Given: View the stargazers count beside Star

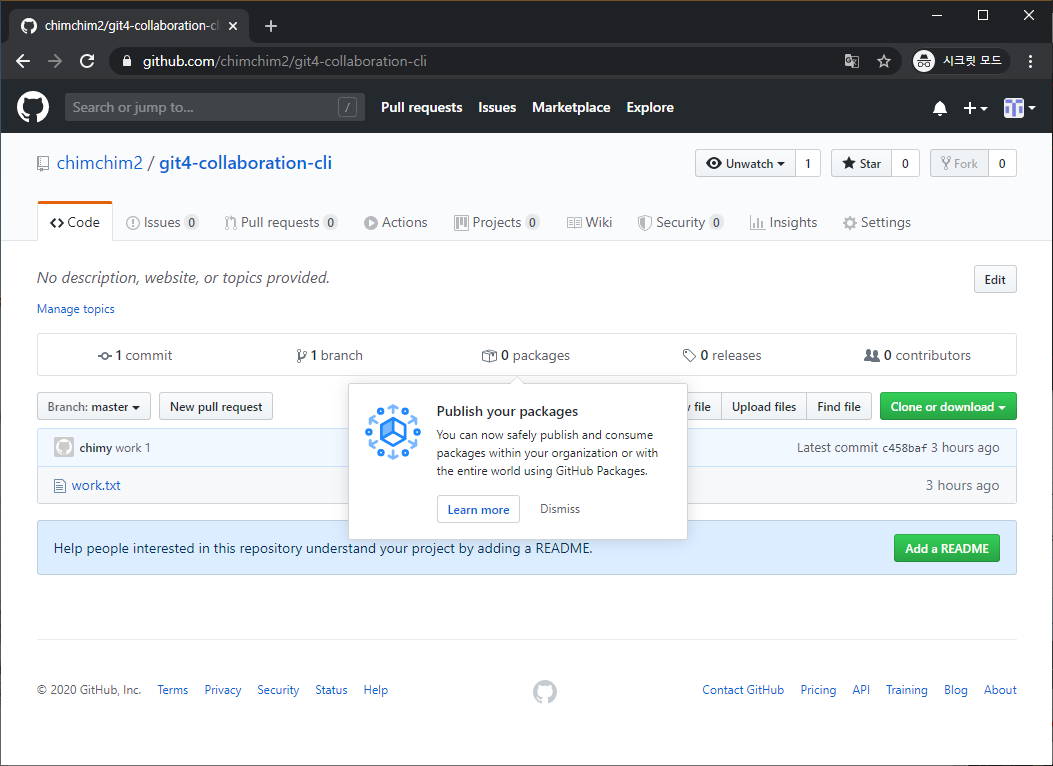Looking at the screenshot, I should point(905,163).
